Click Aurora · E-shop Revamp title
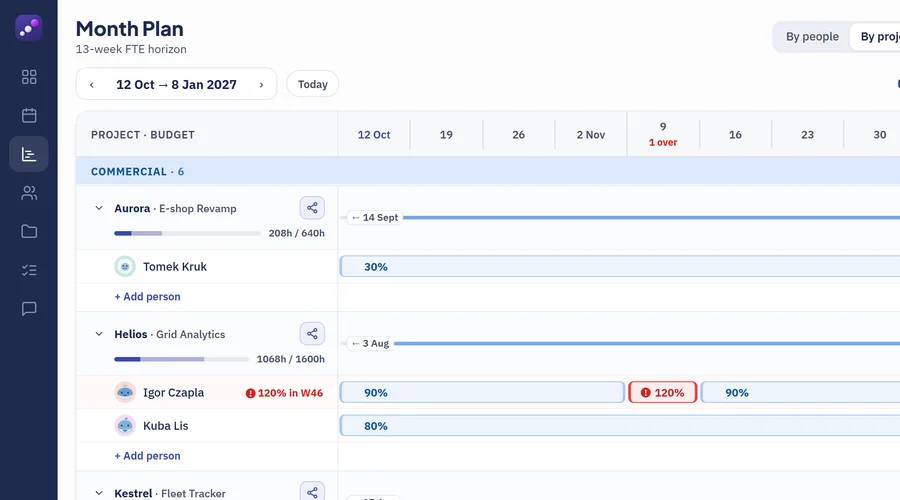Screen dimensions: 900x500 (175, 208)
